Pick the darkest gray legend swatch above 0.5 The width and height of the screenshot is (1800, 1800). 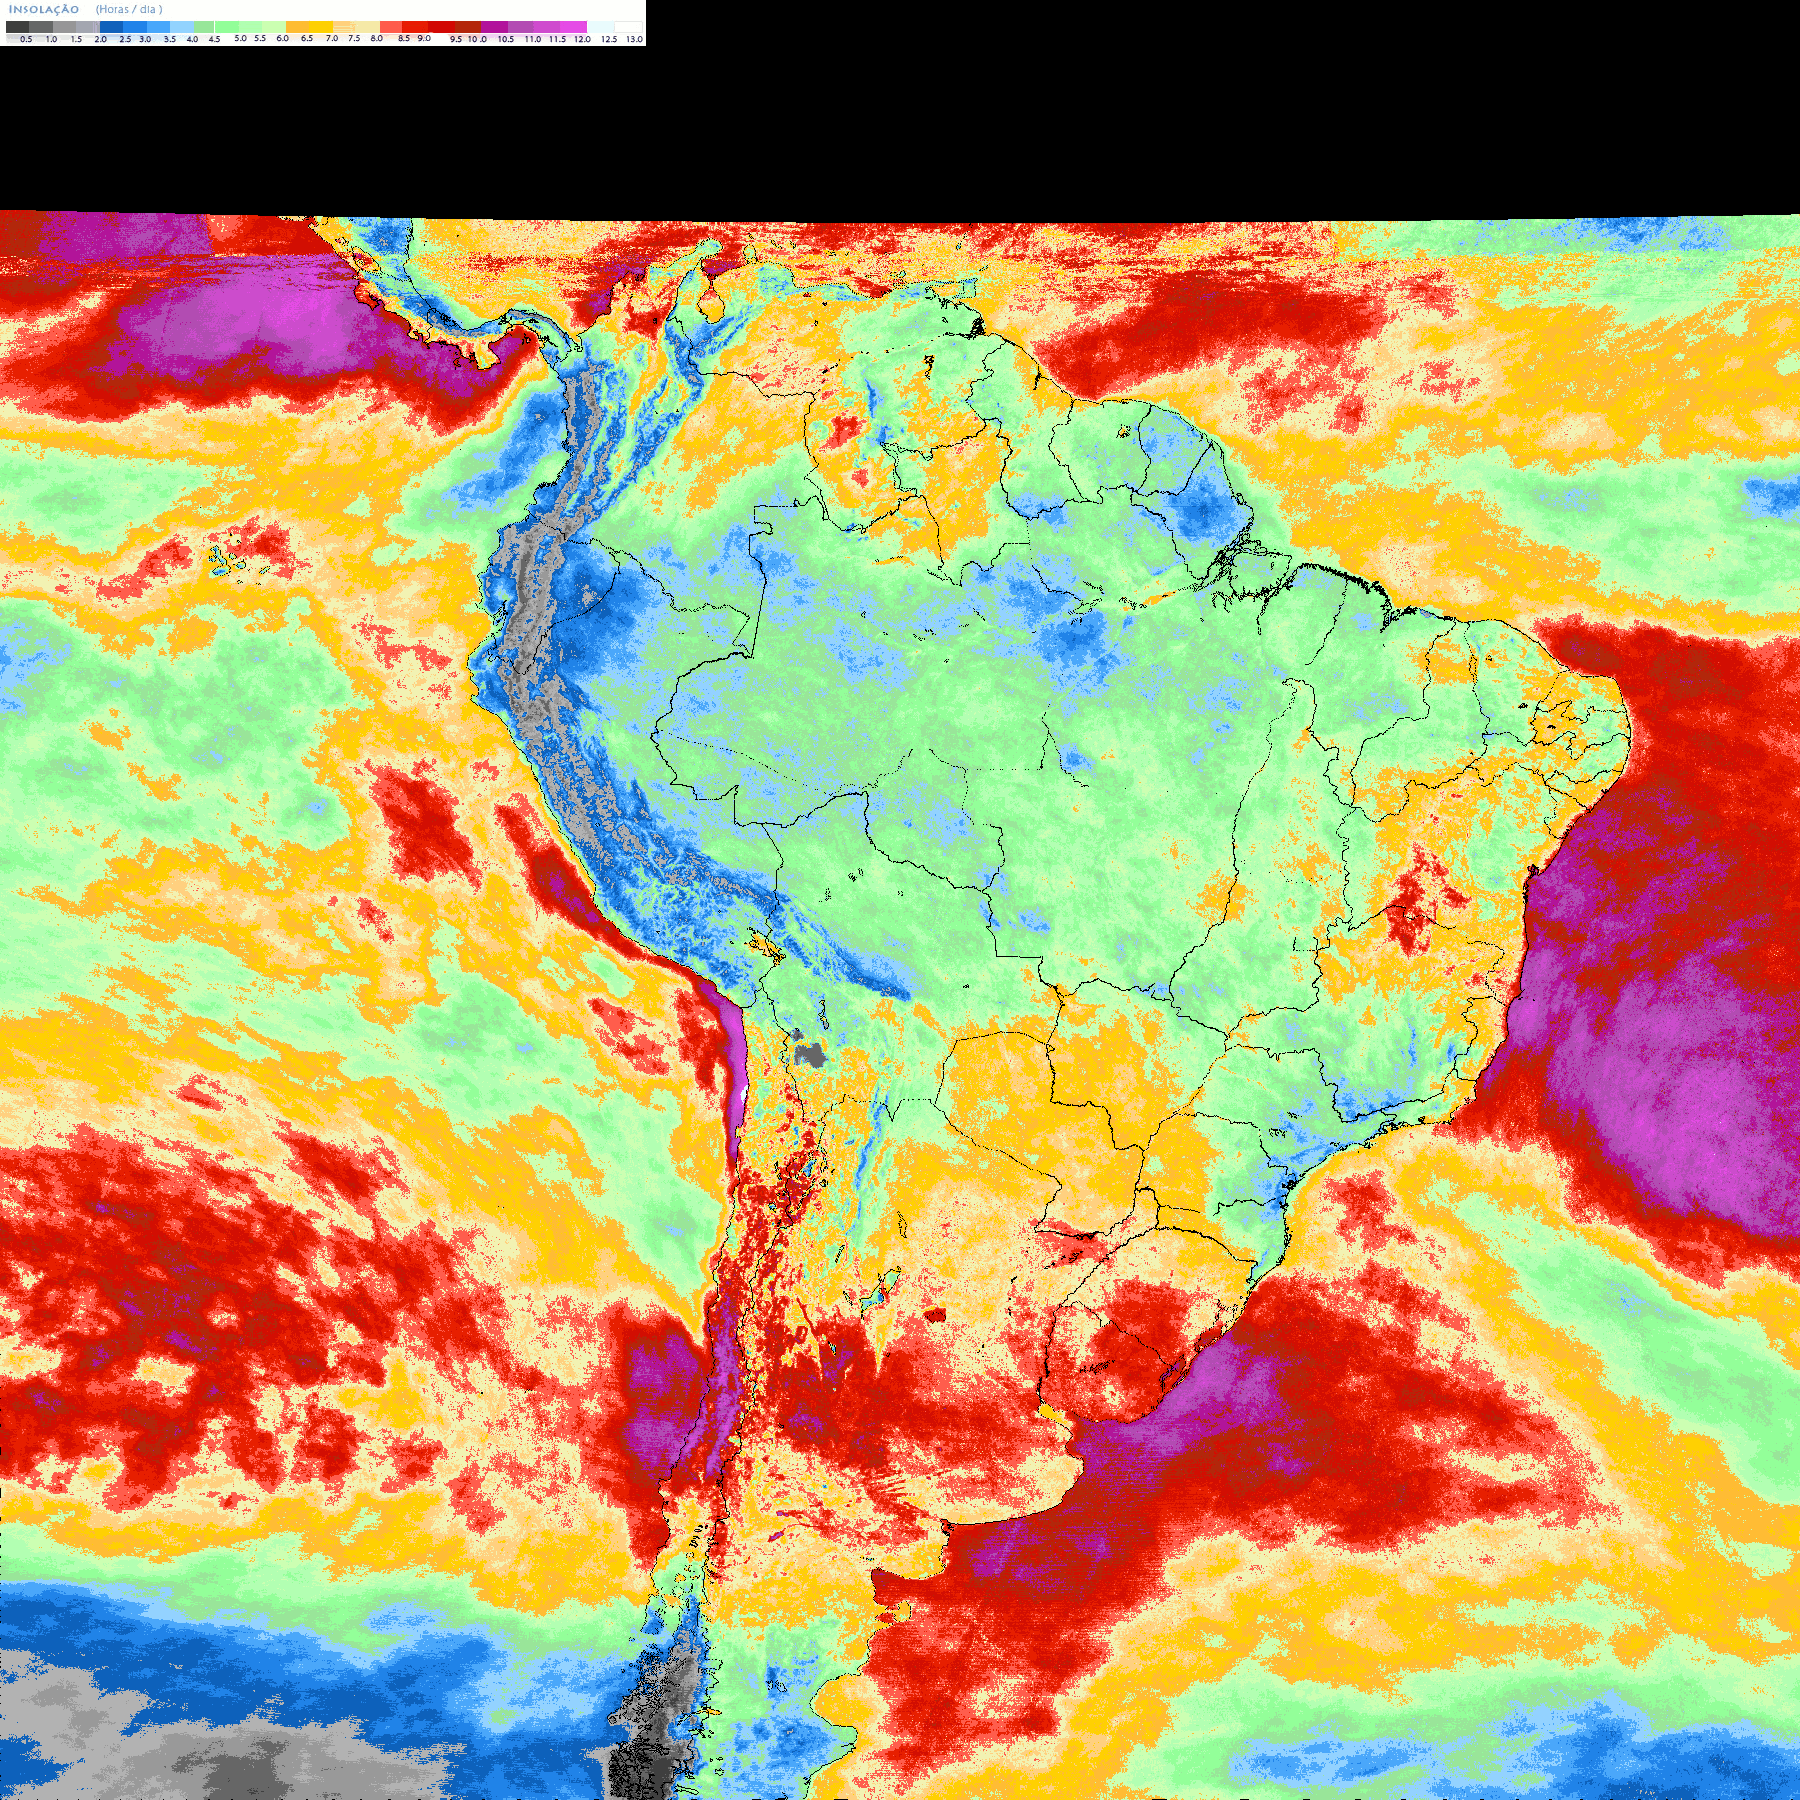coord(17,27)
